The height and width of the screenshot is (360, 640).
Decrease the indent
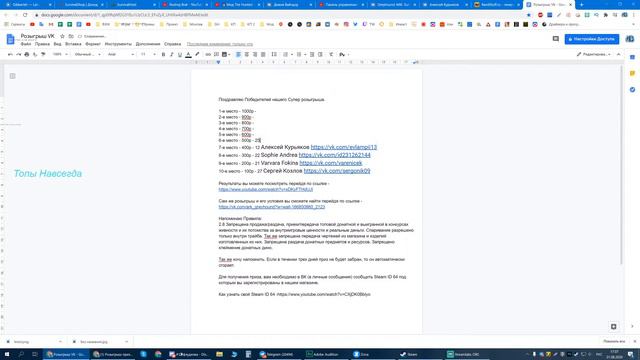(312, 54)
